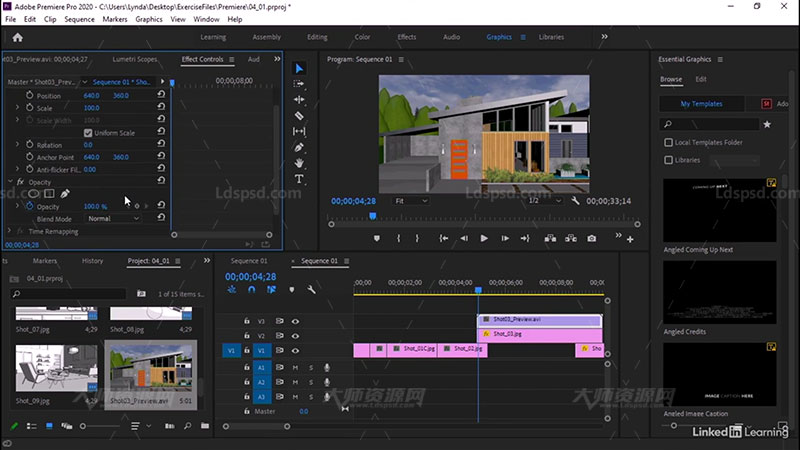Select the Ripple Edit tool
The width and height of the screenshot is (800, 450).
(299, 99)
